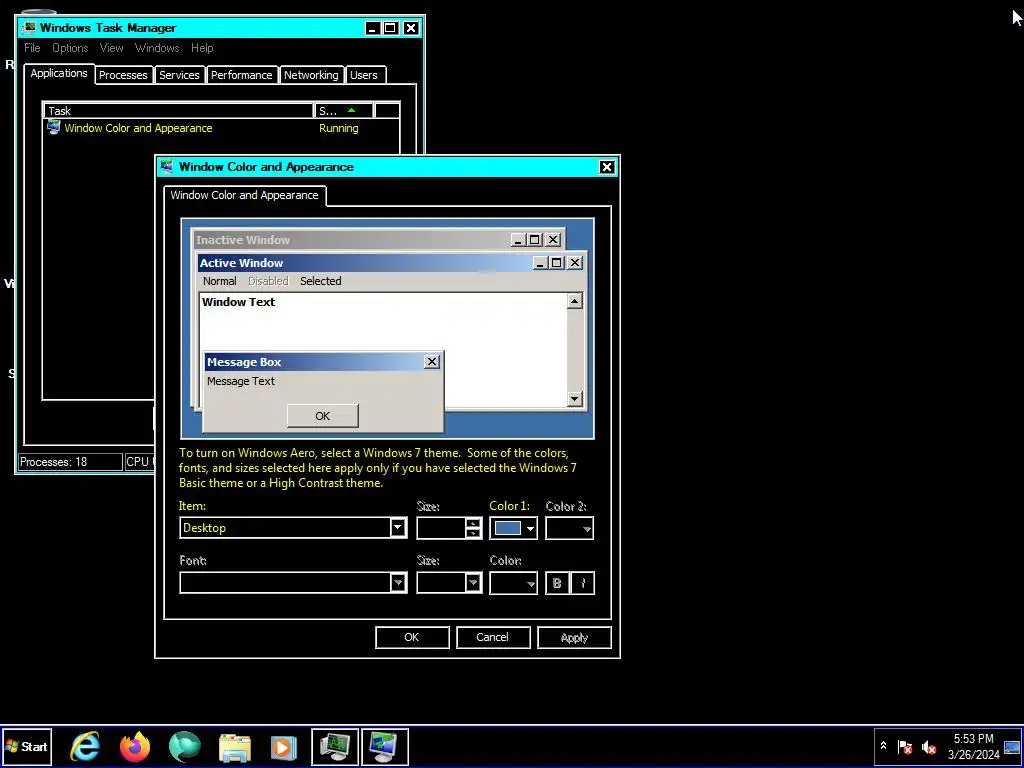Open Windows menu in Task Manager
This screenshot has width=1024, height=768.
(x=157, y=48)
